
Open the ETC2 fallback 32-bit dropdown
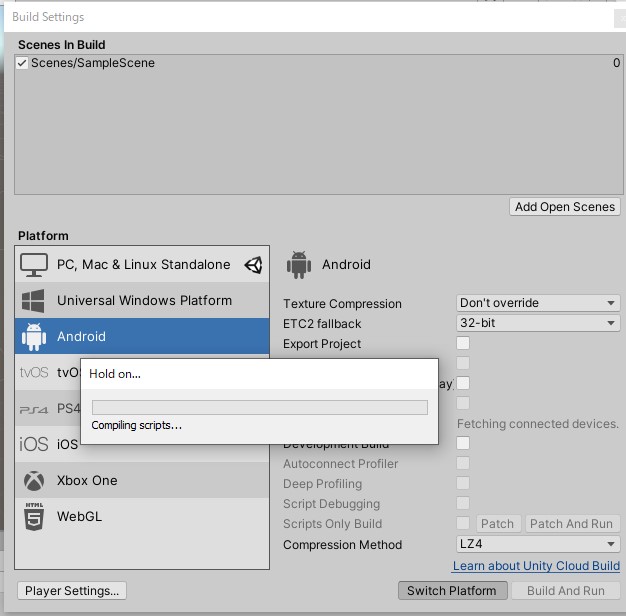click(538, 323)
